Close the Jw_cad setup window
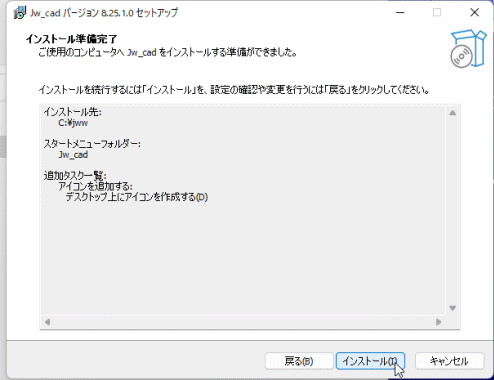 (x=474, y=13)
